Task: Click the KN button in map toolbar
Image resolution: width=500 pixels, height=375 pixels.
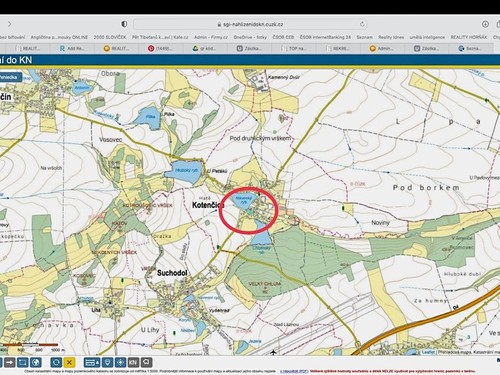Action: (133, 362)
